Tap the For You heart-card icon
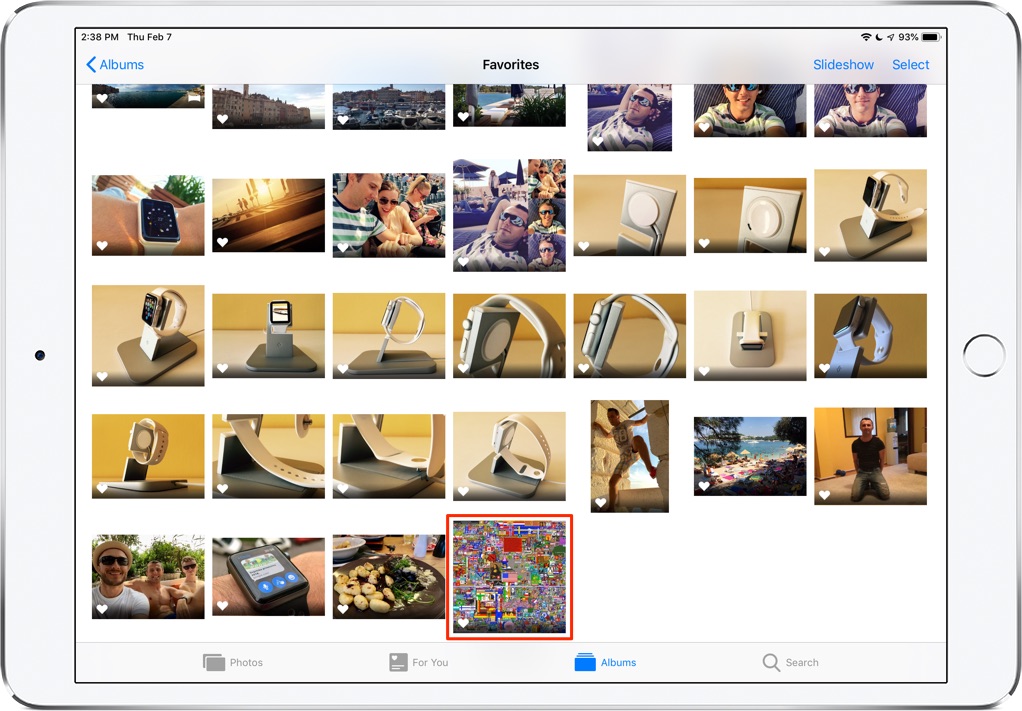This screenshot has width=1022, height=711. tap(398, 662)
